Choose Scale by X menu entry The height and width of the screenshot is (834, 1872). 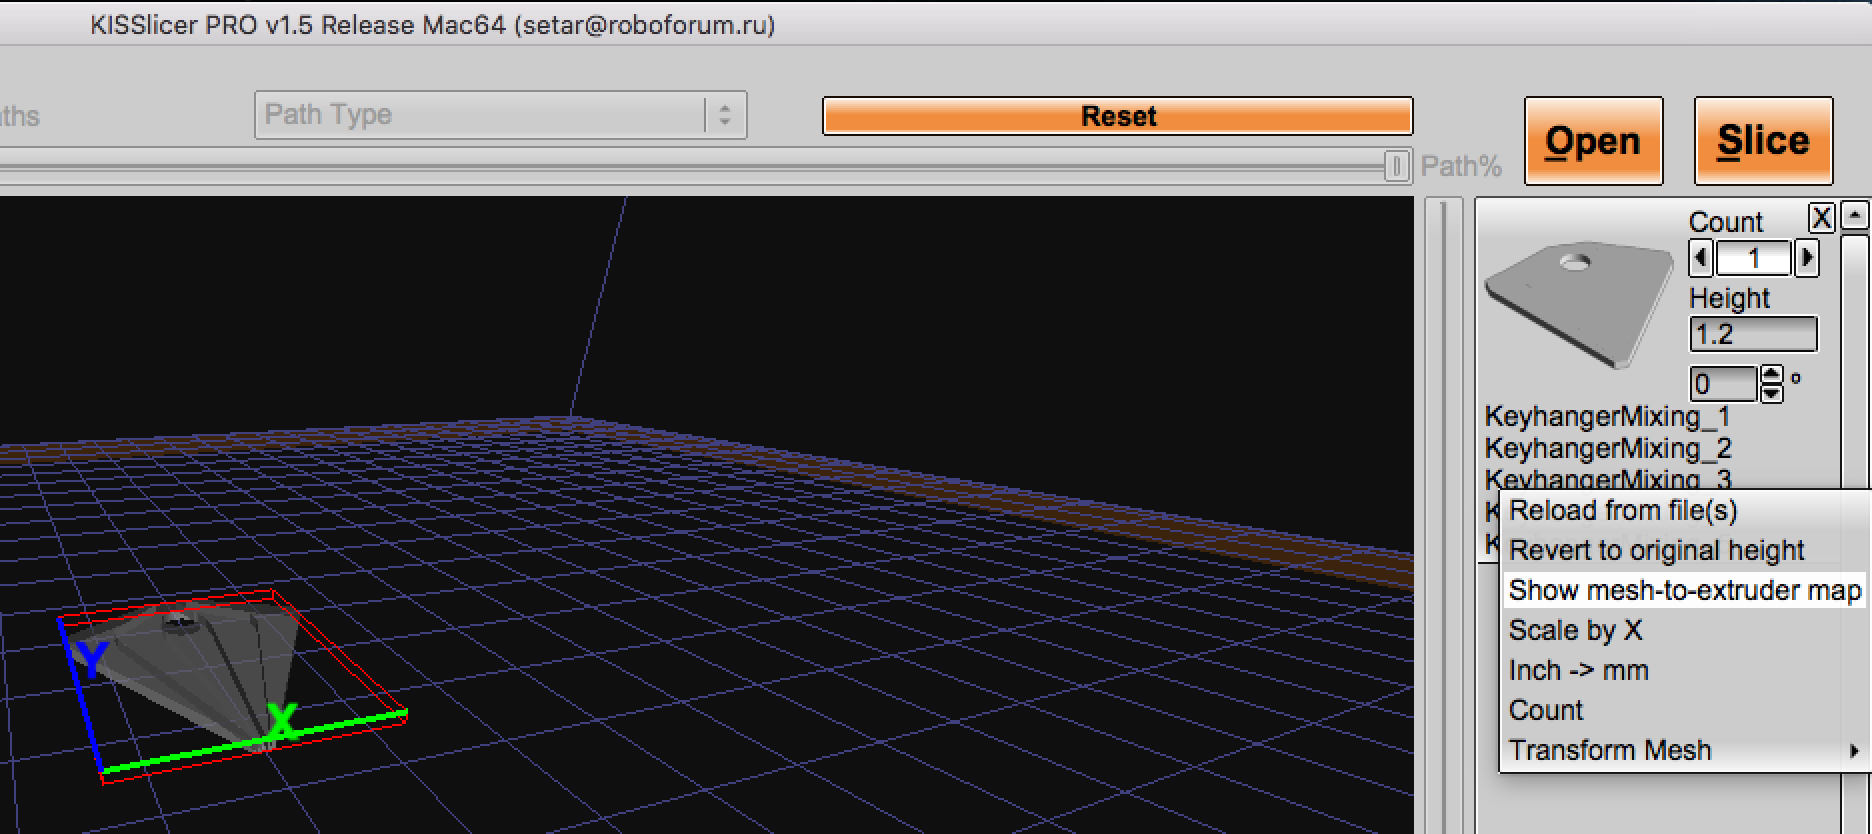coord(1575,630)
